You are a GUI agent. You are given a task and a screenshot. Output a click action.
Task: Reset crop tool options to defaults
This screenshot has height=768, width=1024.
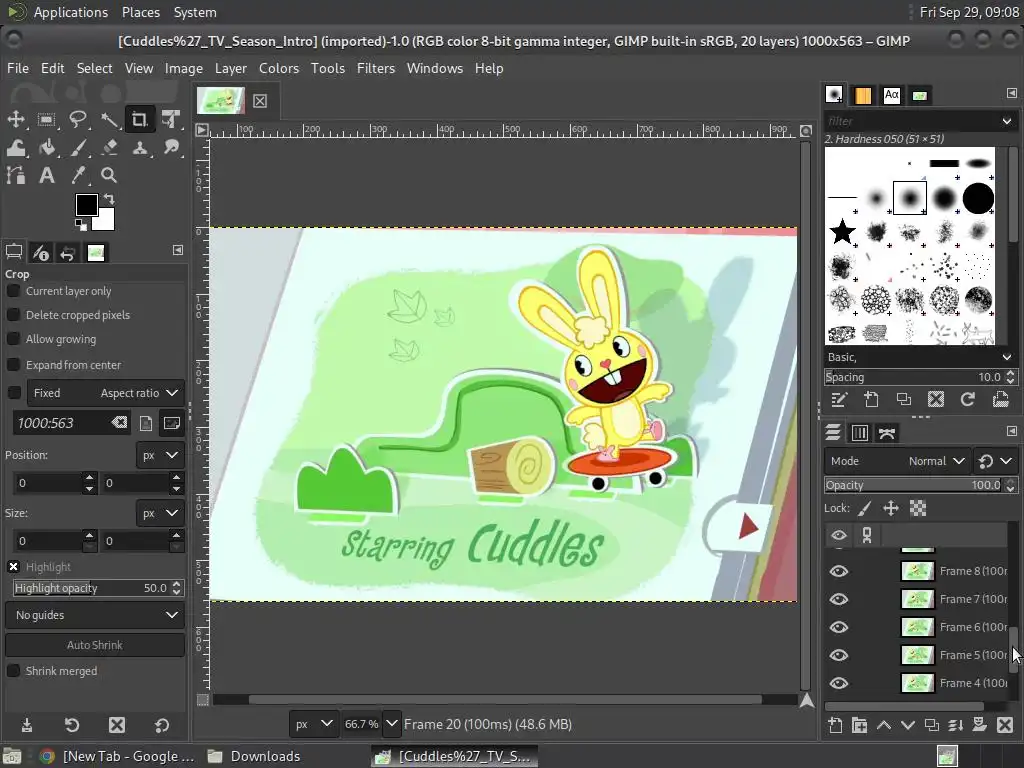tap(161, 725)
